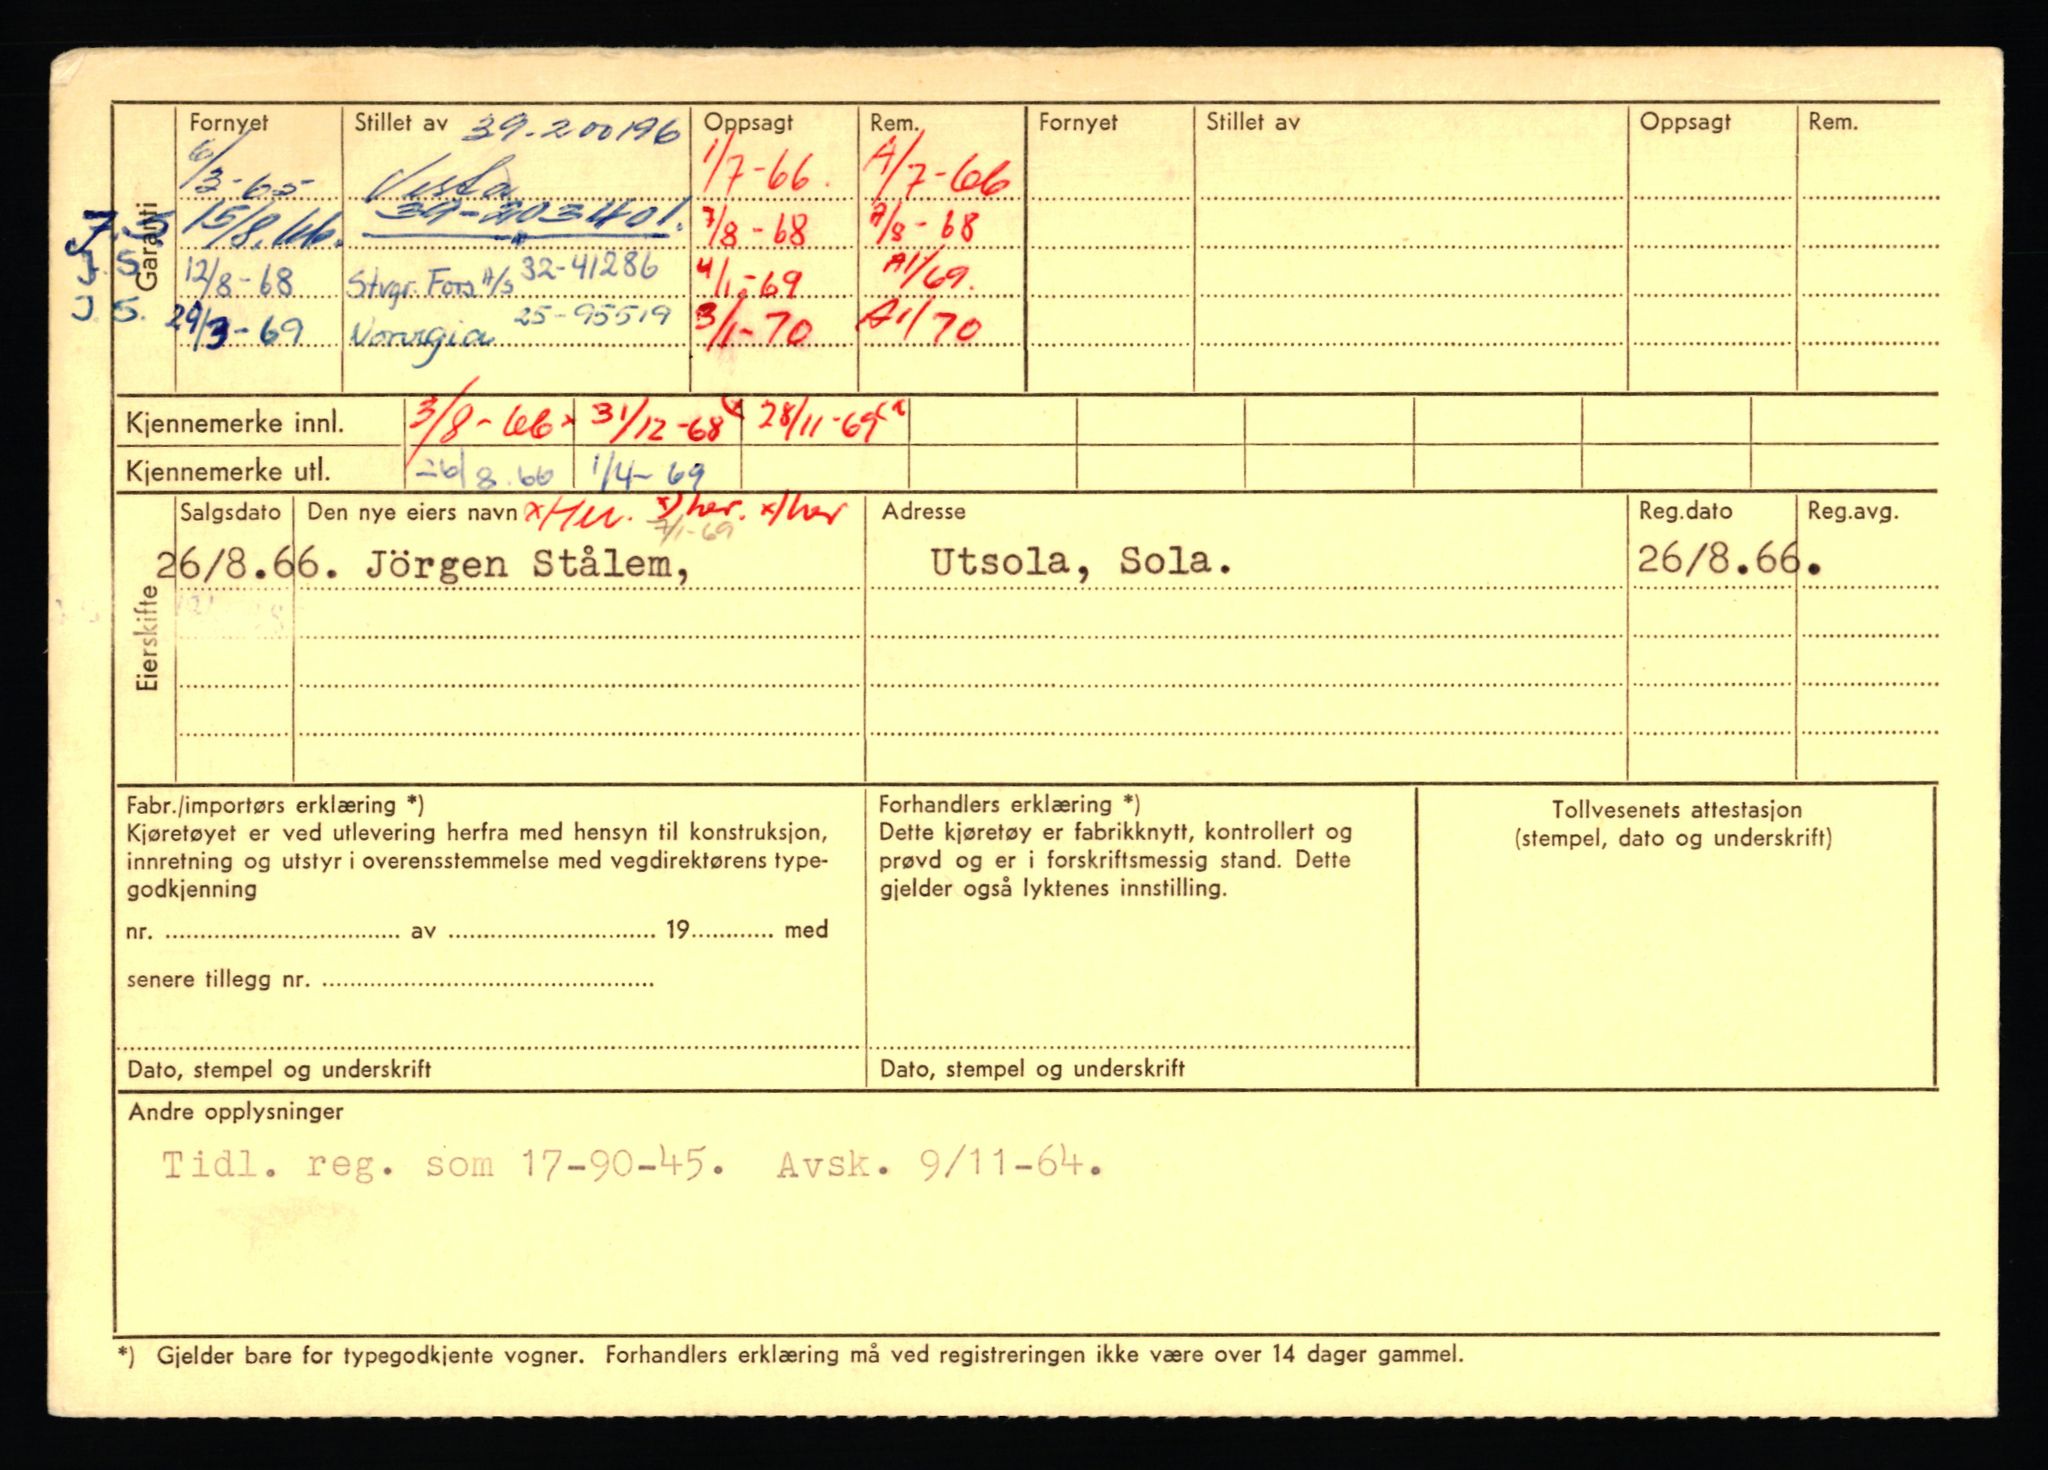2048x1470 pixels.
Task: Click the 'Reg.avg.' column header
Action: (x=1853, y=512)
